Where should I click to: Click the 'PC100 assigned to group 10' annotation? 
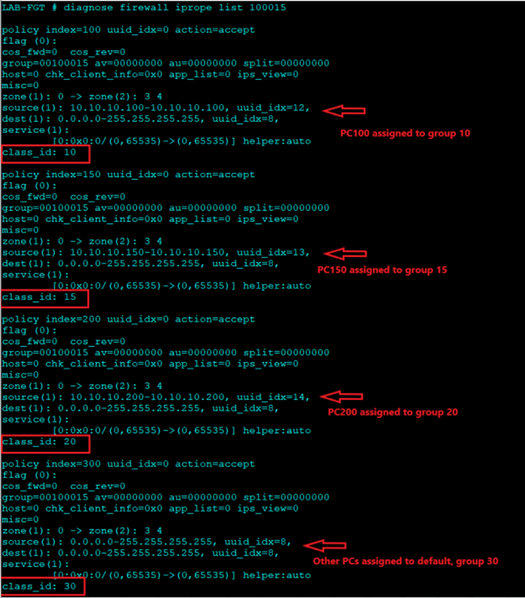pyautogui.click(x=405, y=133)
